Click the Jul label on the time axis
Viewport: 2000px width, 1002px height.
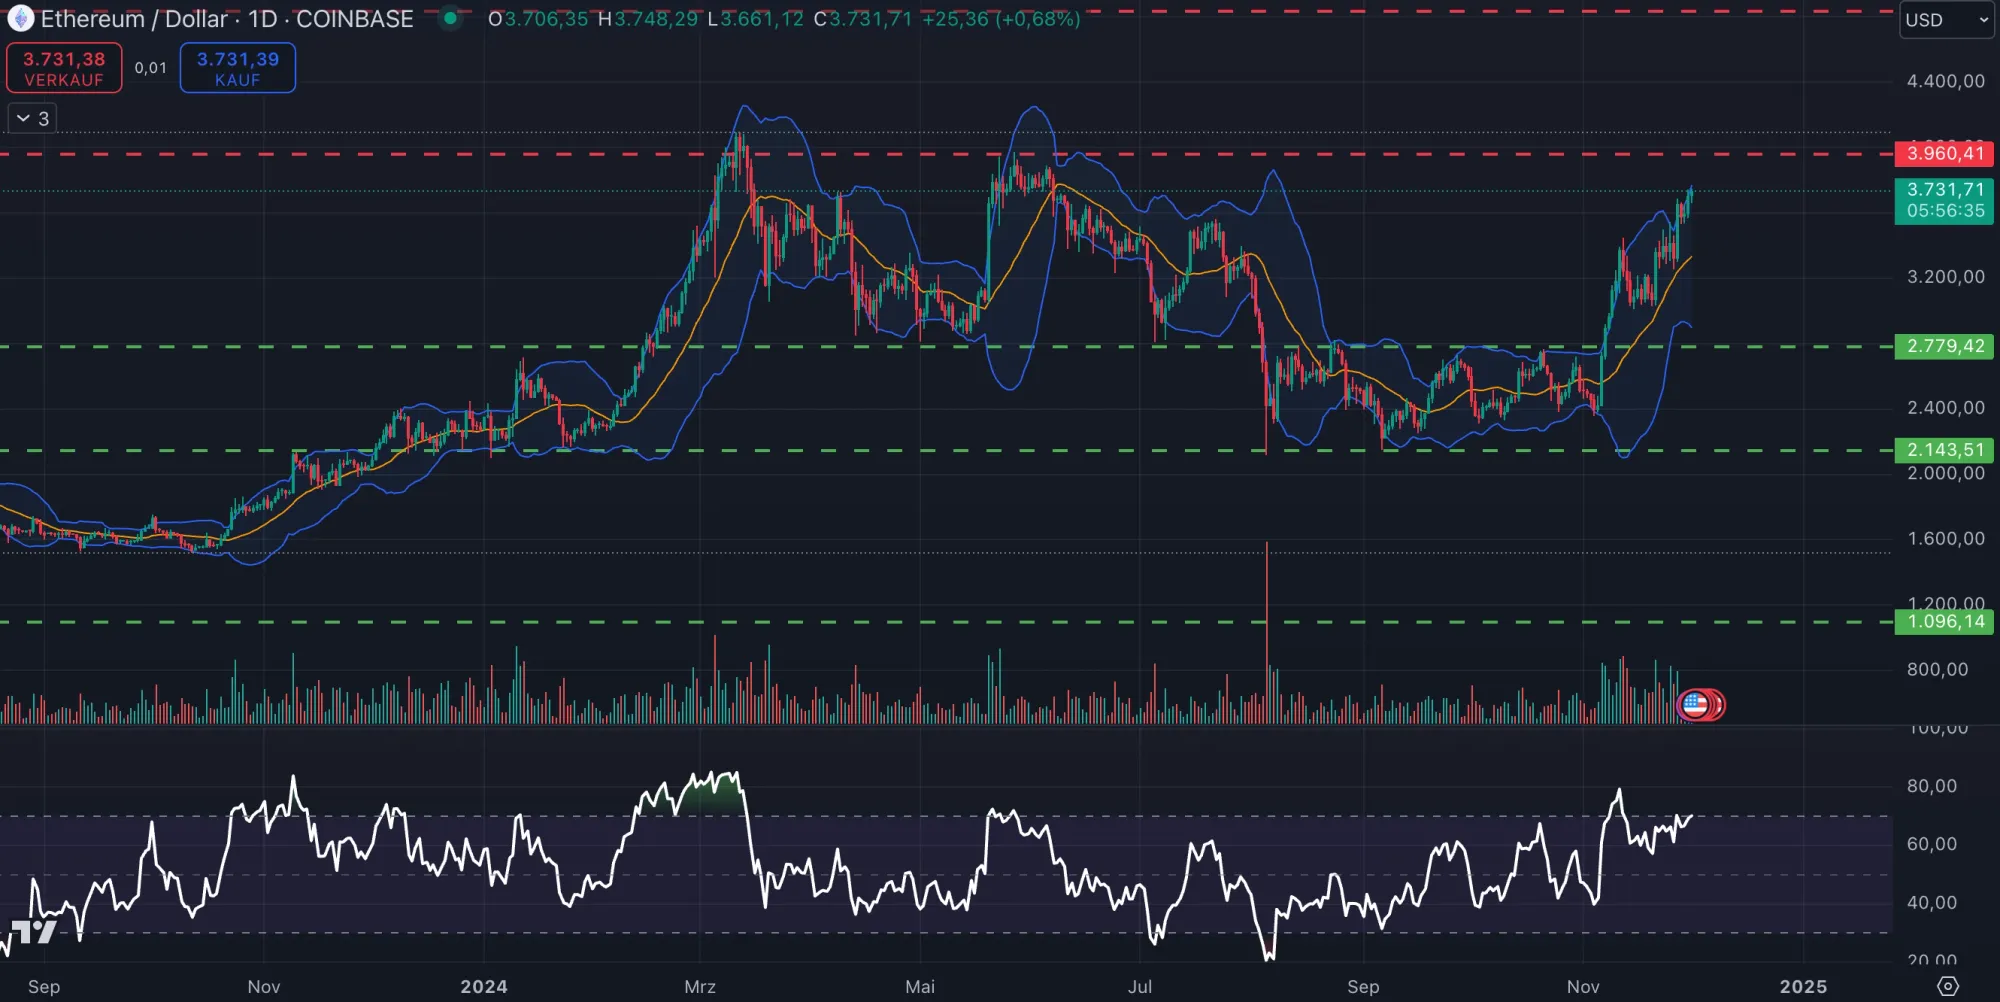click(x=1140, y=986)
